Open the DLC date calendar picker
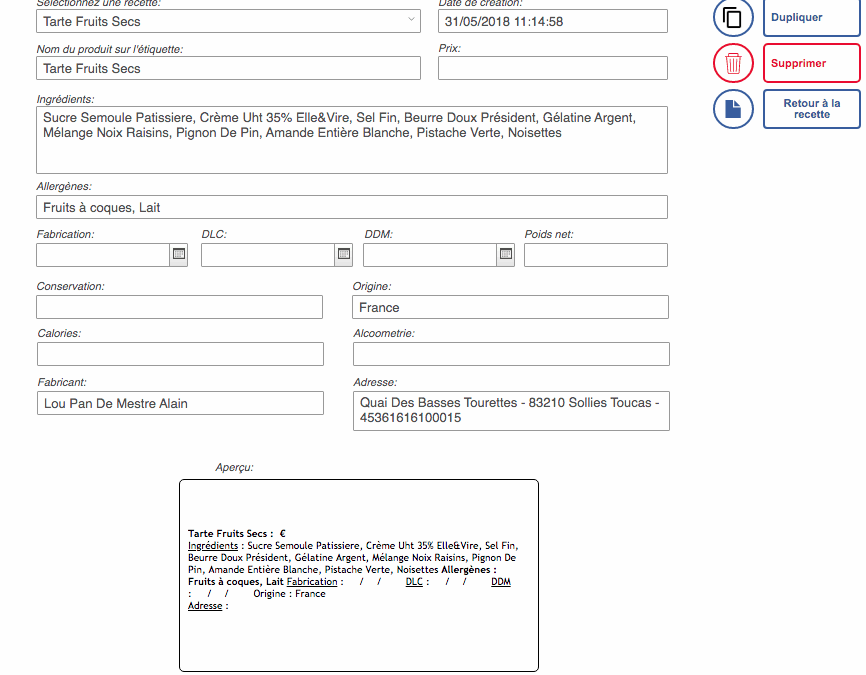 [x=344, y=255]
